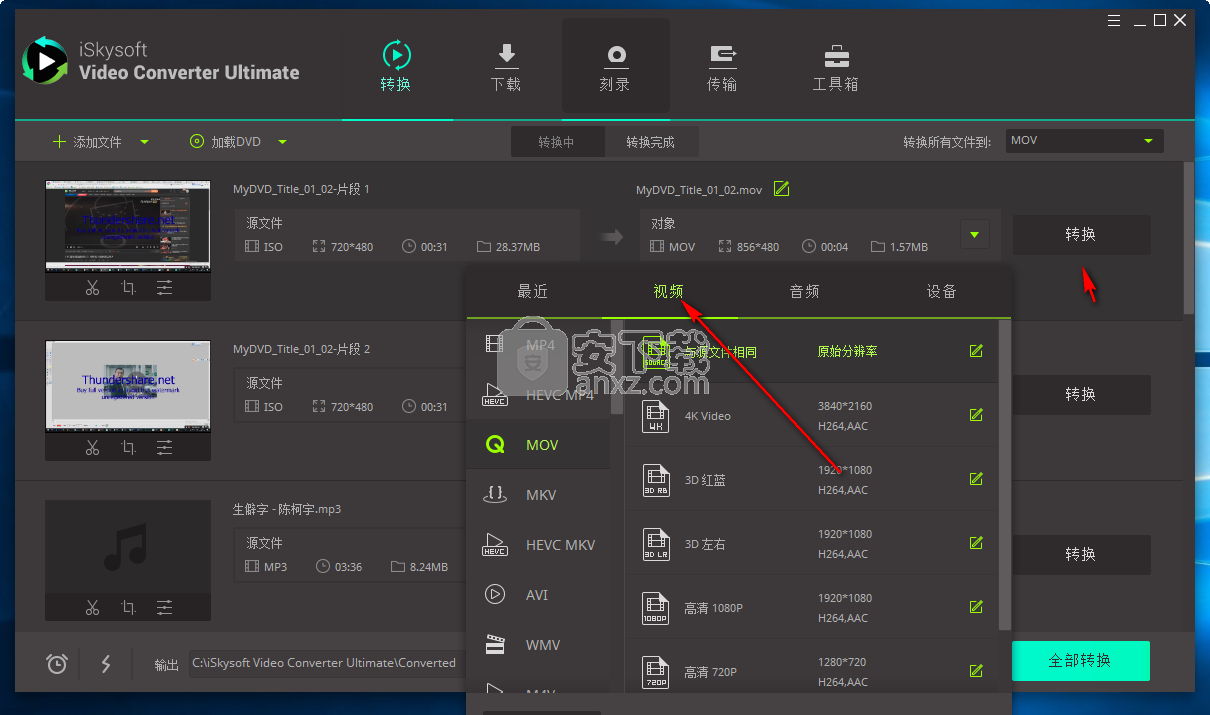
Task: Convert the 片段 1 file
Action: coord(1081,235)
